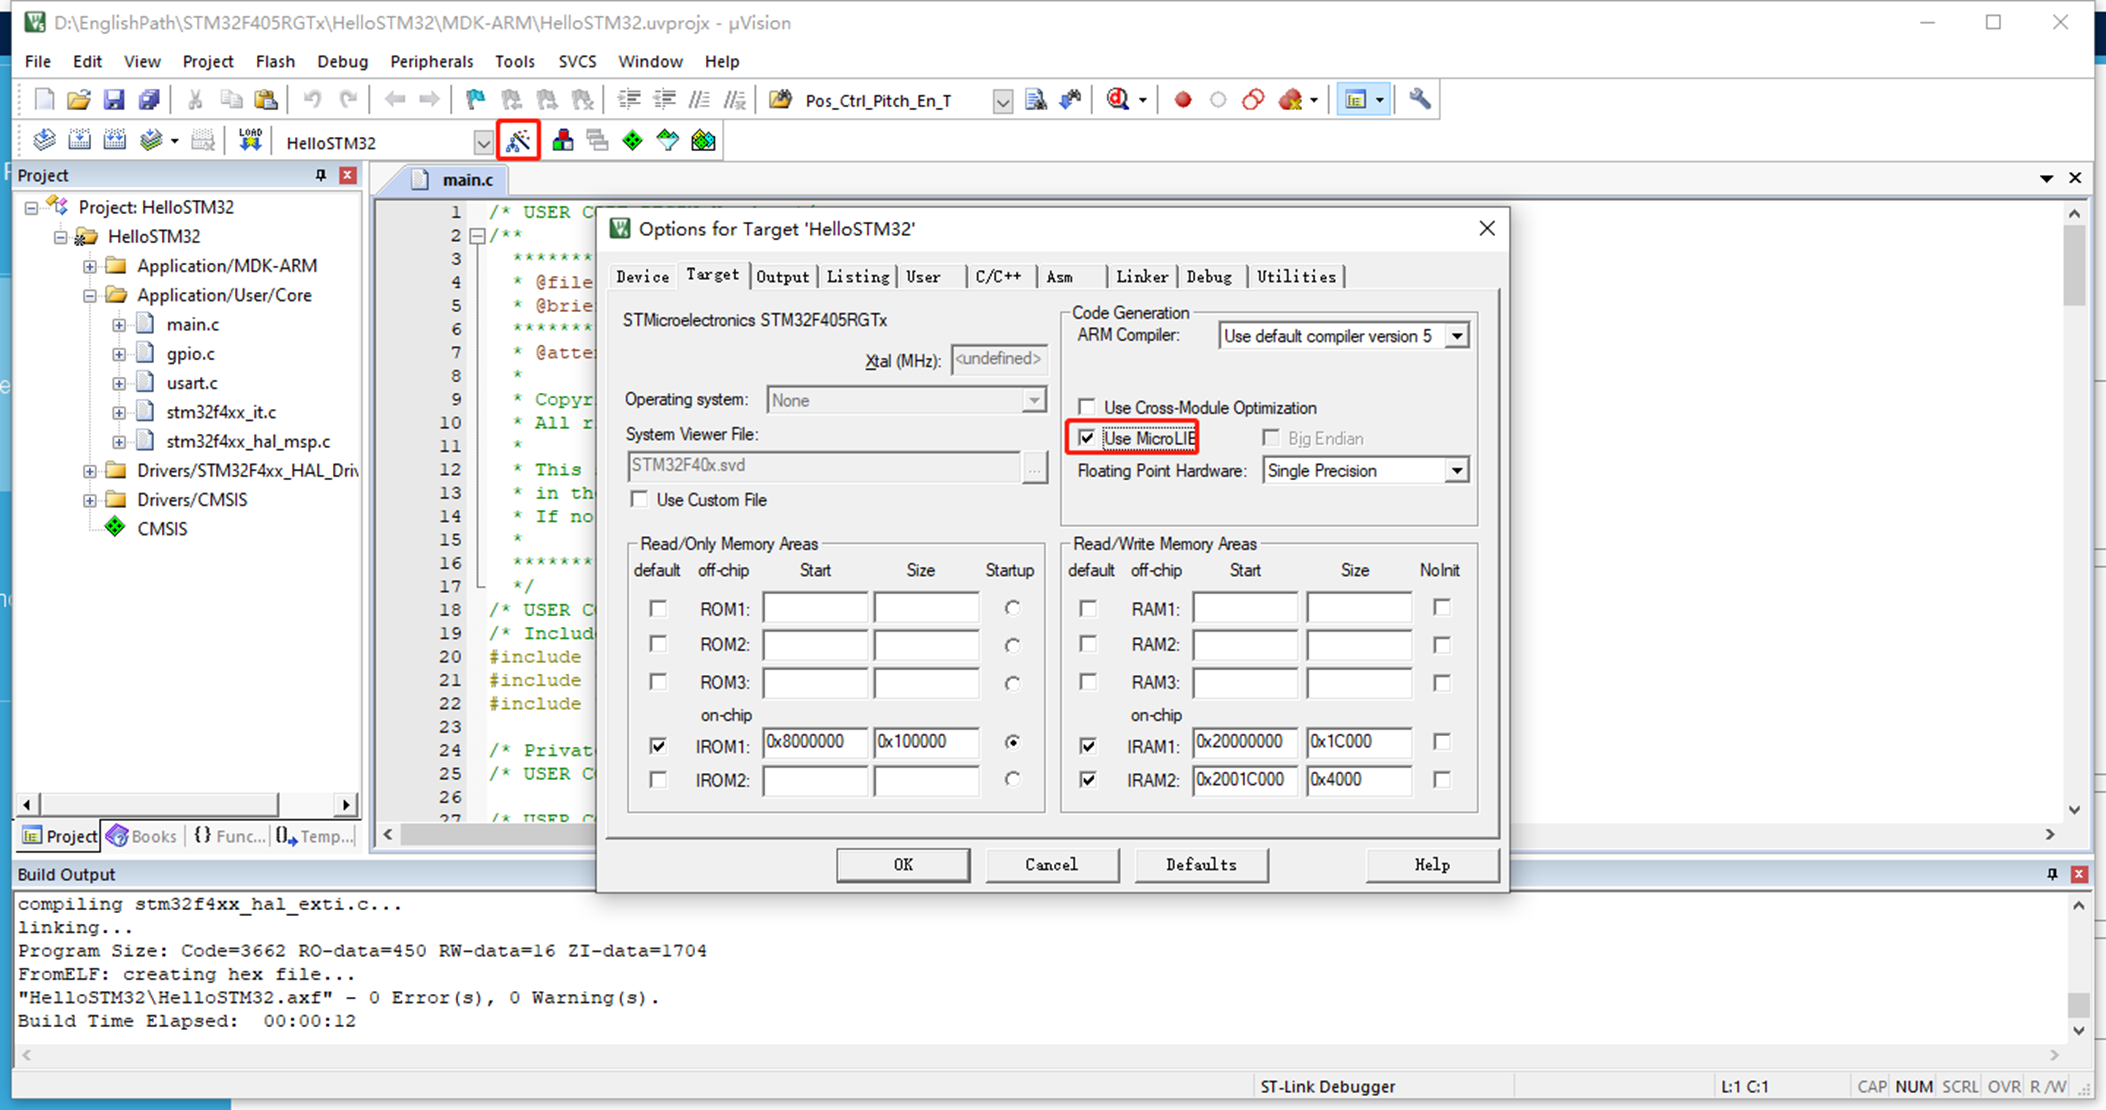Build target files
Screen dimensions: 2106x1110
(x=79, y=141)
